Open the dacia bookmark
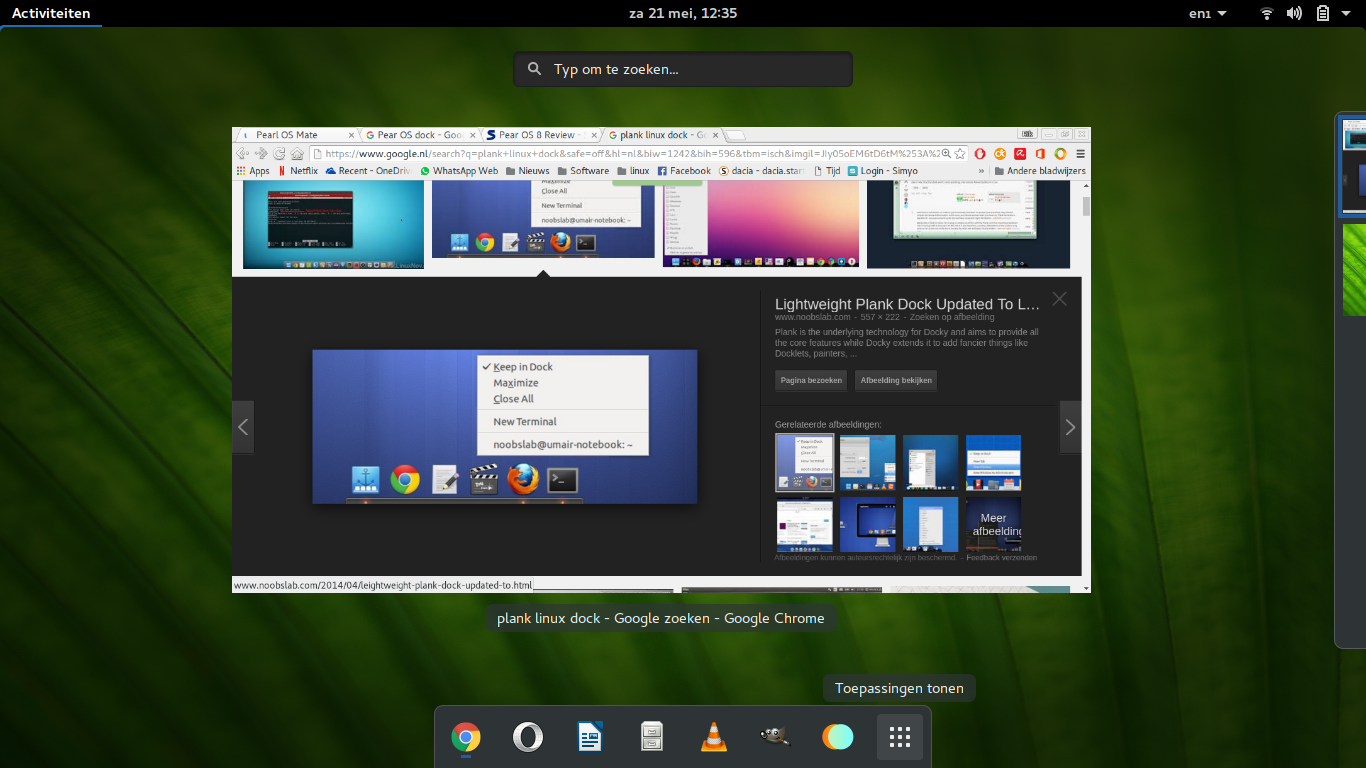 pos(761,171)
